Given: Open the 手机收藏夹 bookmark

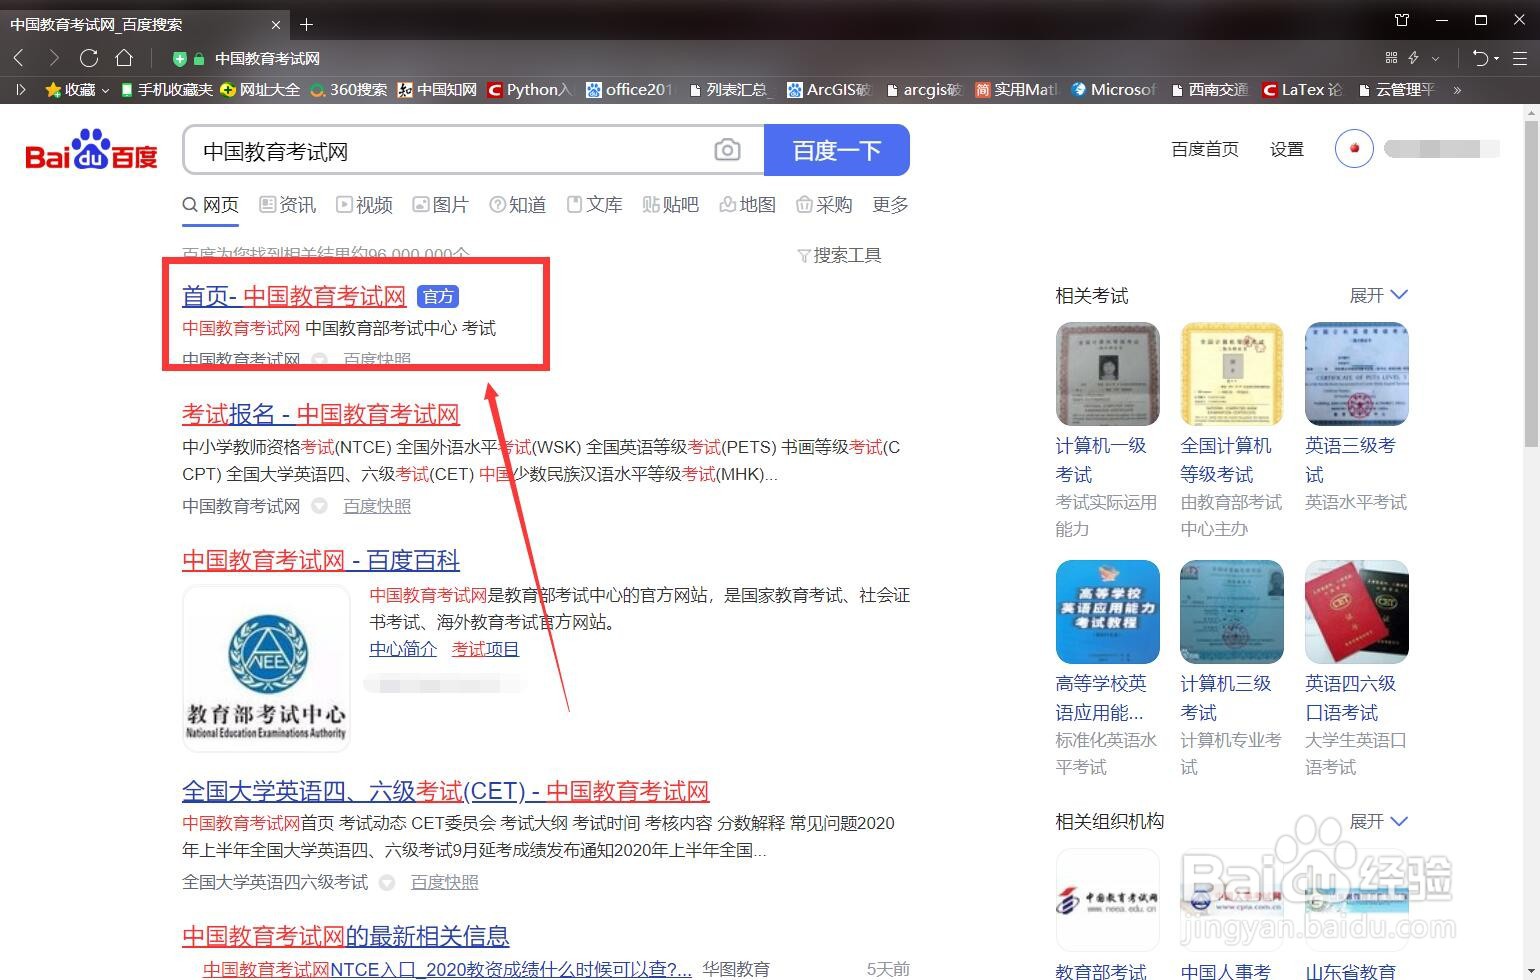Looking at the screenshot, I should tap(166, 90).
